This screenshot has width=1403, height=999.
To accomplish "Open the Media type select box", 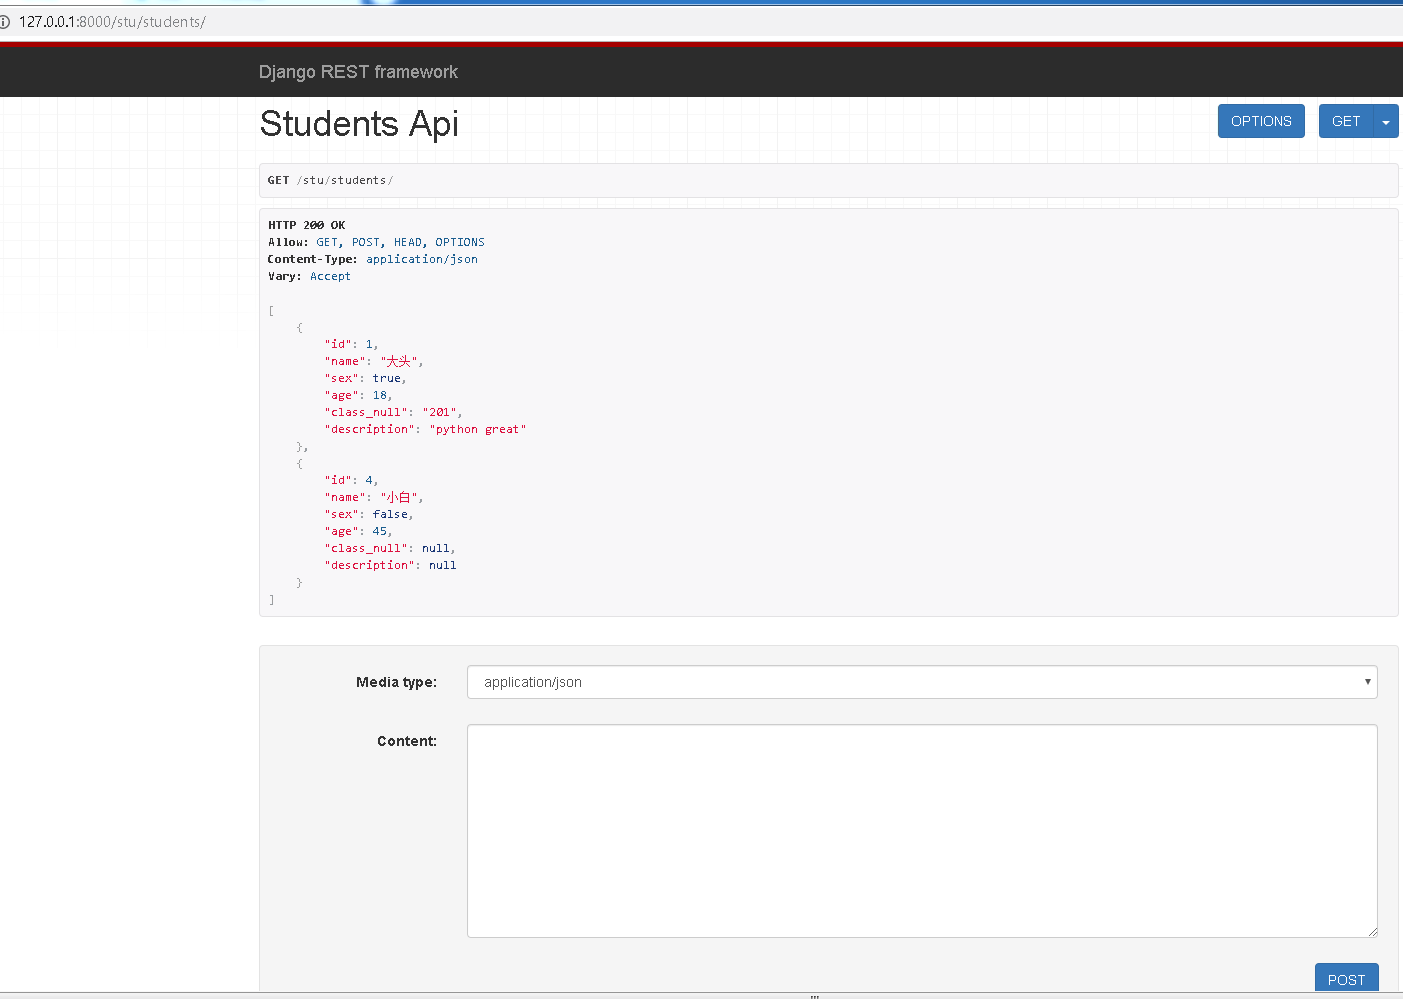I will [922, 682].
